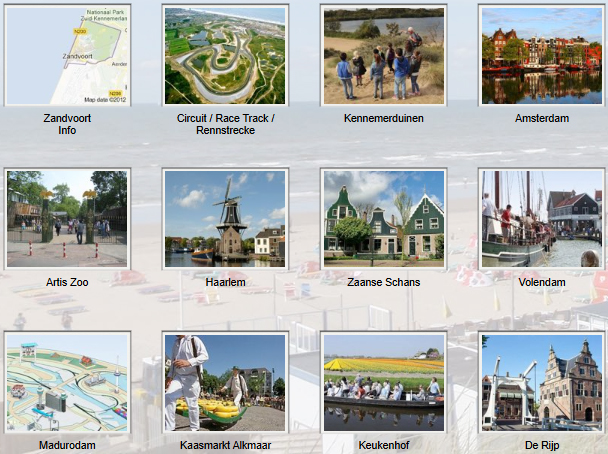Click the "Volendam" caption text
The width and height of the screenshot is (608, 454).
click(541, 282)
